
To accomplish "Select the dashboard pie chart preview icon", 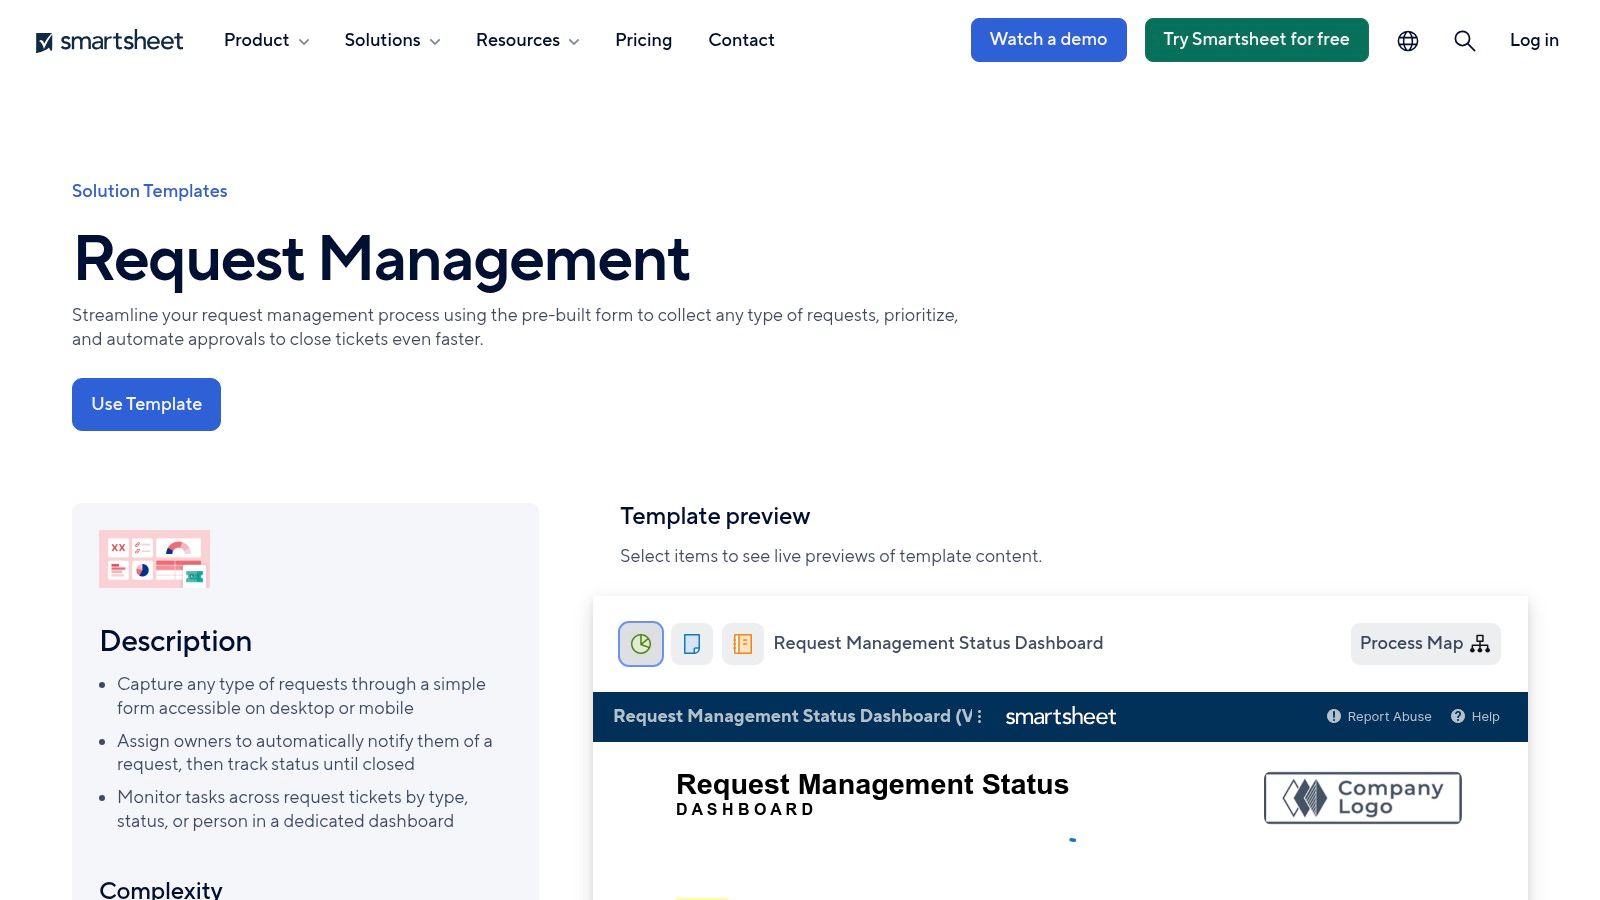I will point(640,643).
